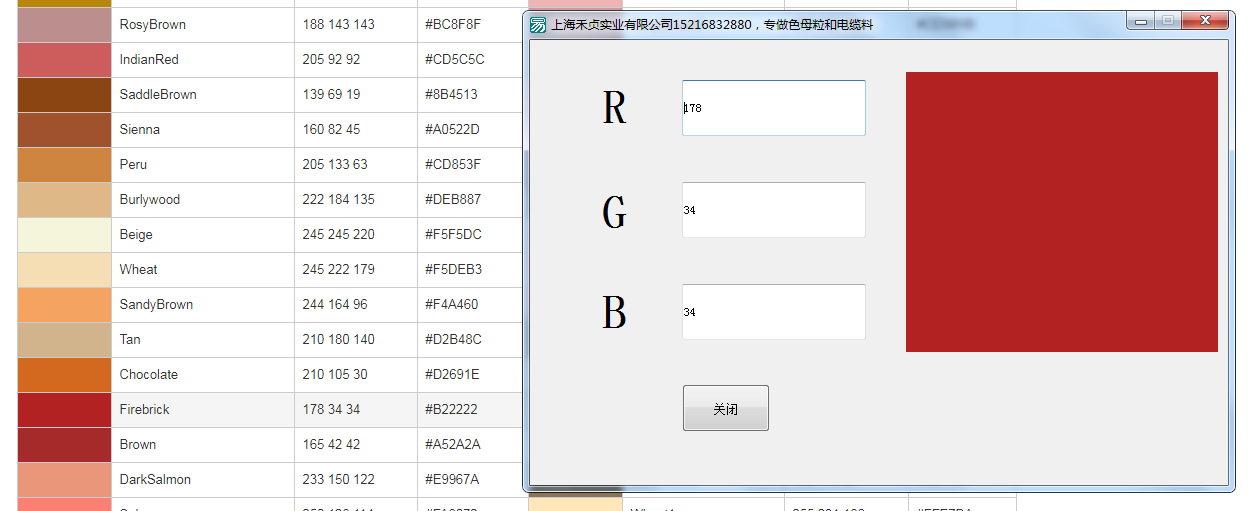Minimize the RGB dialog window
The width and height of the screenshot is (1255, 511).
point(1141,20)
